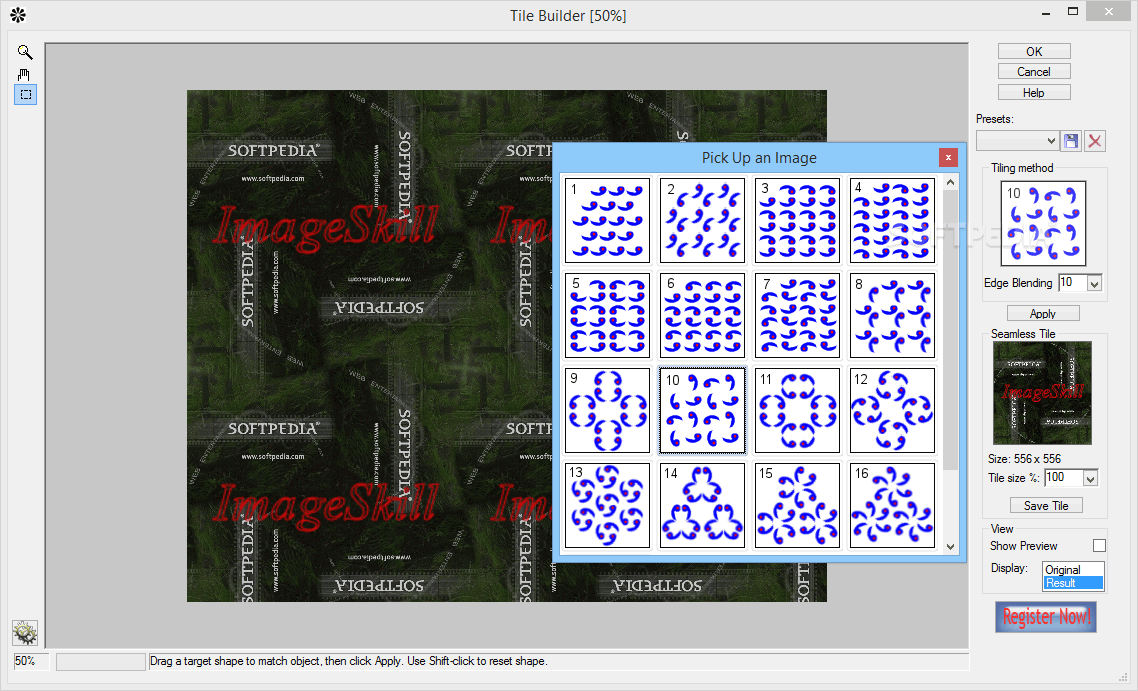This screenshot has width=1138, height=691.
Task: Close the Pick Up an Image dialog
Action: tap(948, 158)
